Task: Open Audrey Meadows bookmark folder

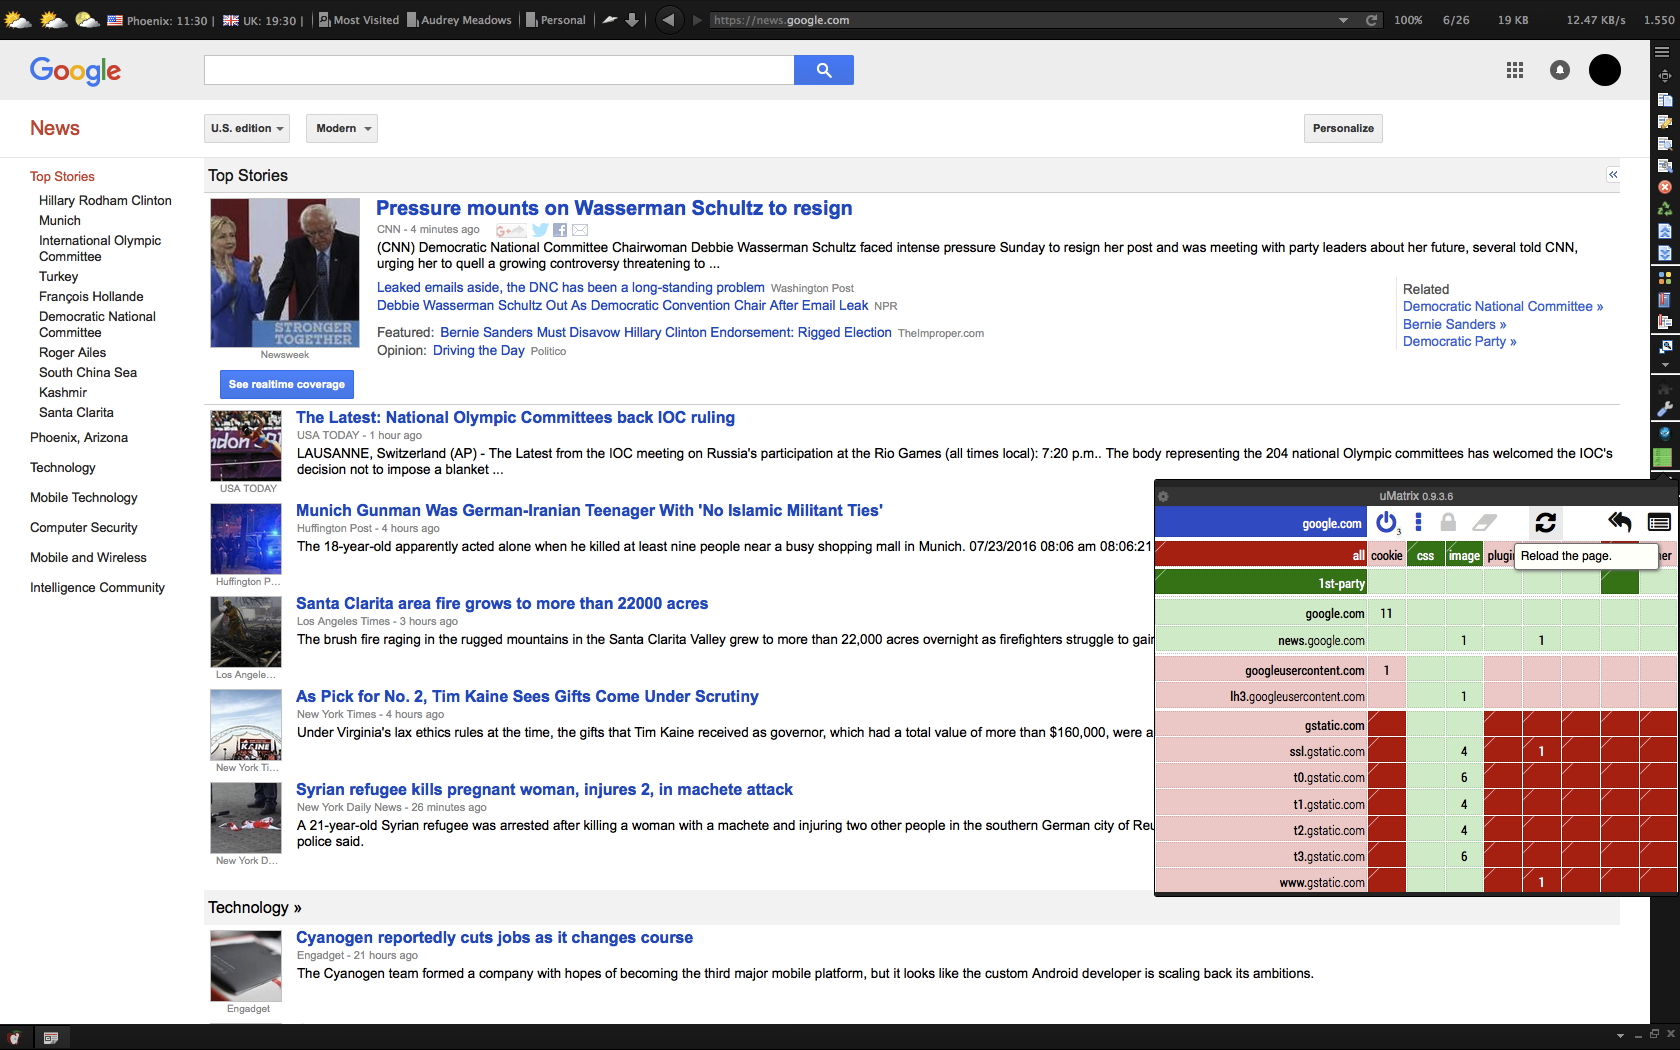Action: 459,20
